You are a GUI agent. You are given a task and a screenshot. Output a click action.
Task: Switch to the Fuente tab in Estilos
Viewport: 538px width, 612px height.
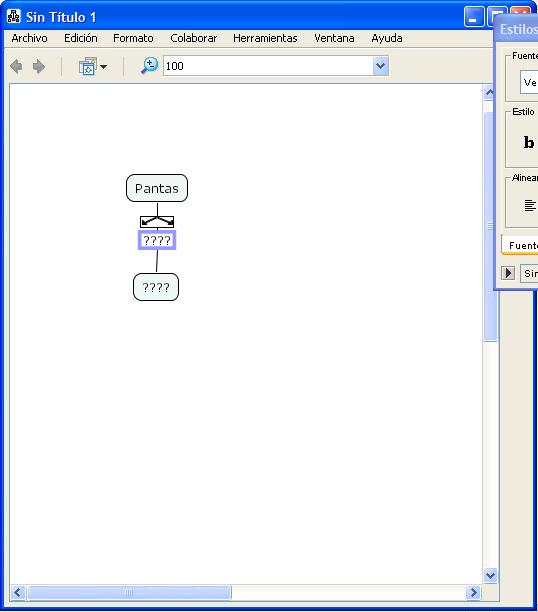pos(522,246)
